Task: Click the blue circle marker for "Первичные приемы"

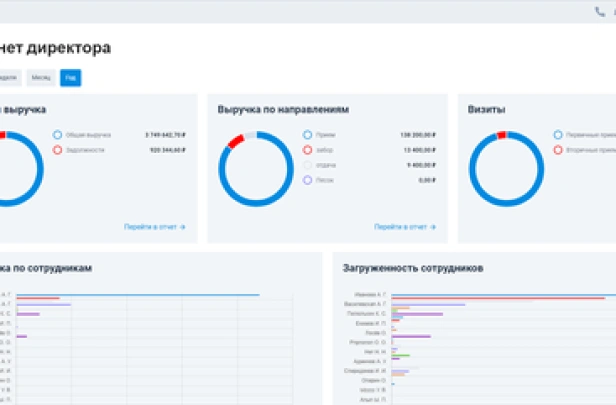Action: point(558,134)
